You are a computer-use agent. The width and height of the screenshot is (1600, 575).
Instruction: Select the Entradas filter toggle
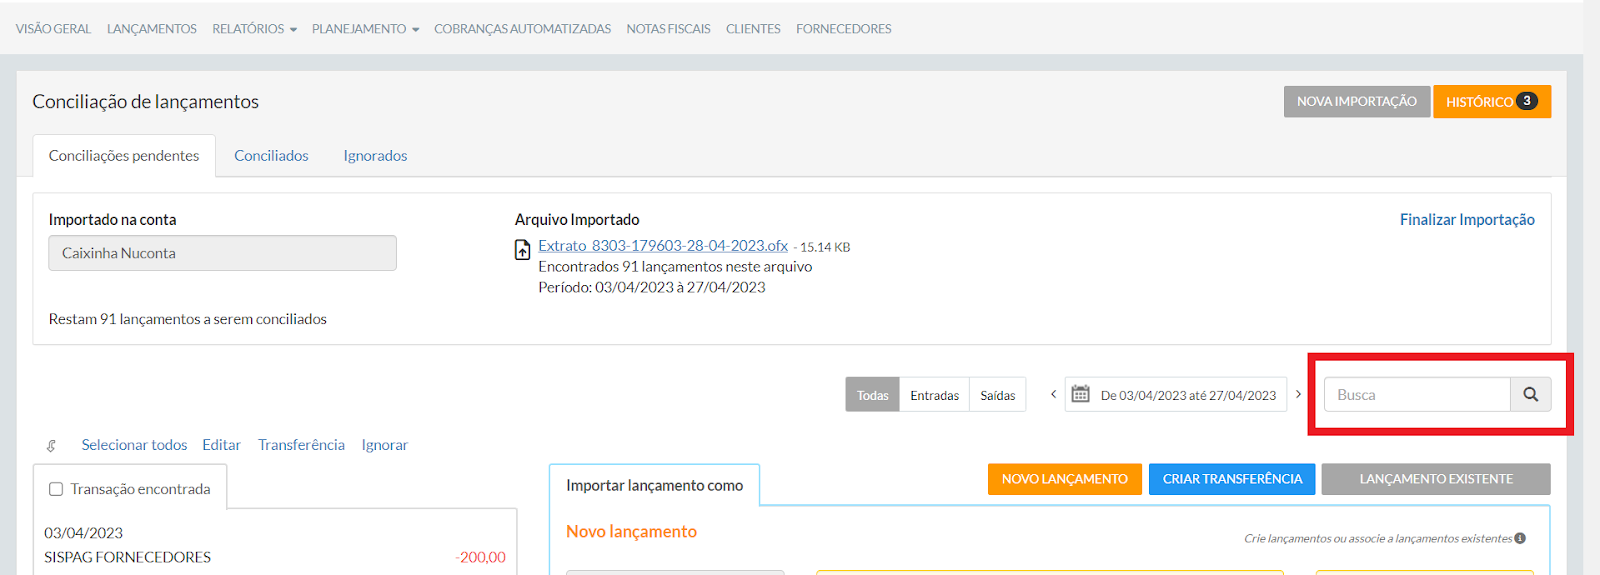[934, 395]
